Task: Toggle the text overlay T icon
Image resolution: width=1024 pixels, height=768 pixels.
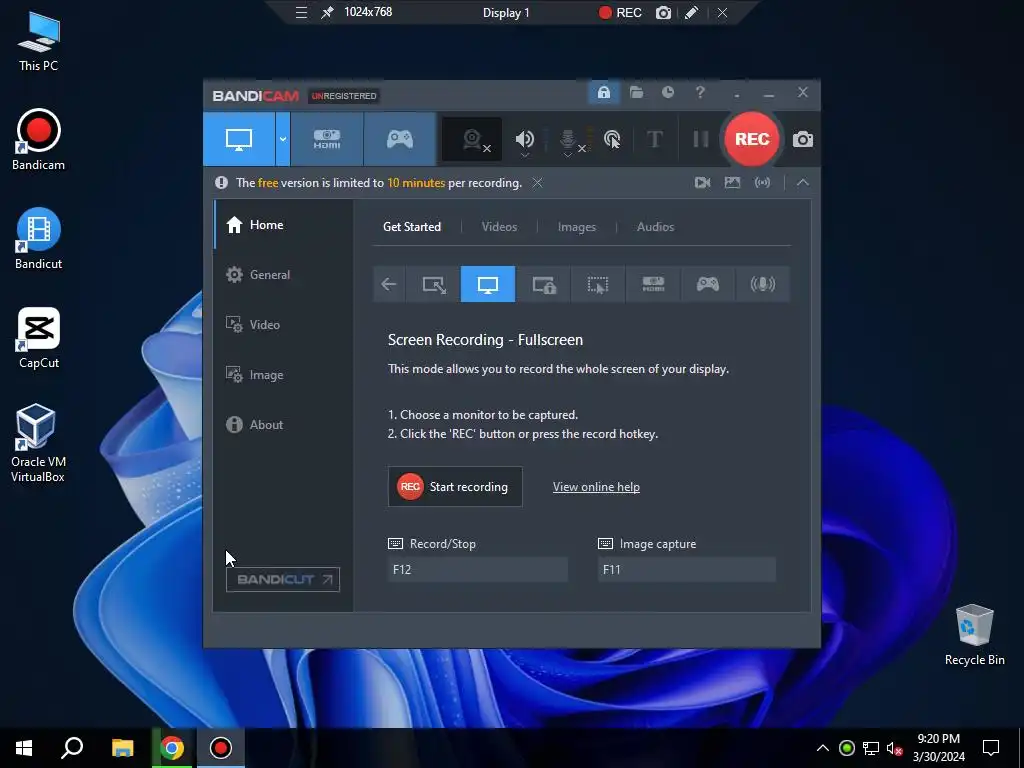Action: 654,139
